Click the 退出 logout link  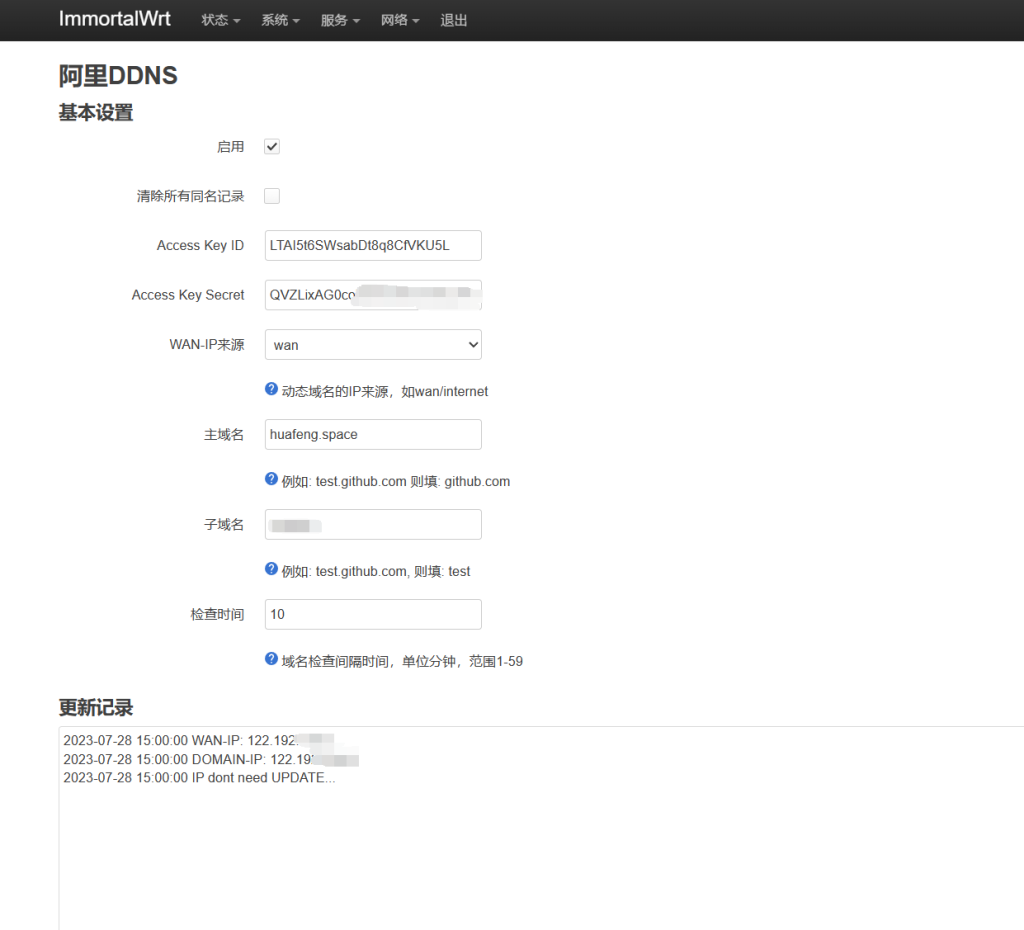click(x=454, y=20)
